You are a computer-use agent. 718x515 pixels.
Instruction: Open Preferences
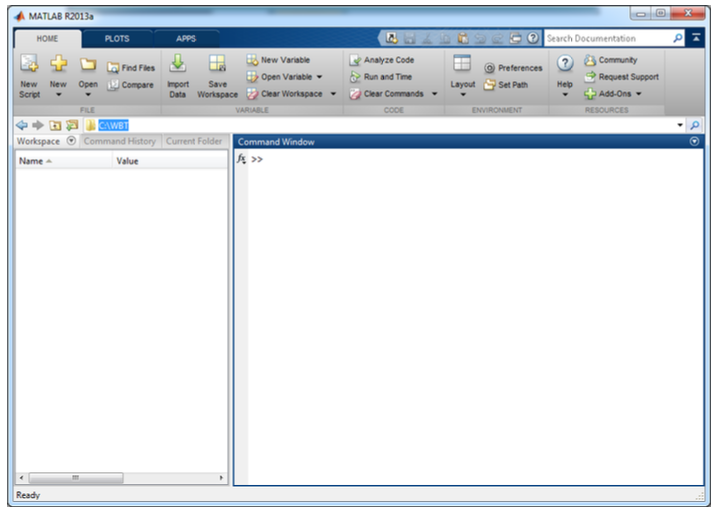[513, 68]
